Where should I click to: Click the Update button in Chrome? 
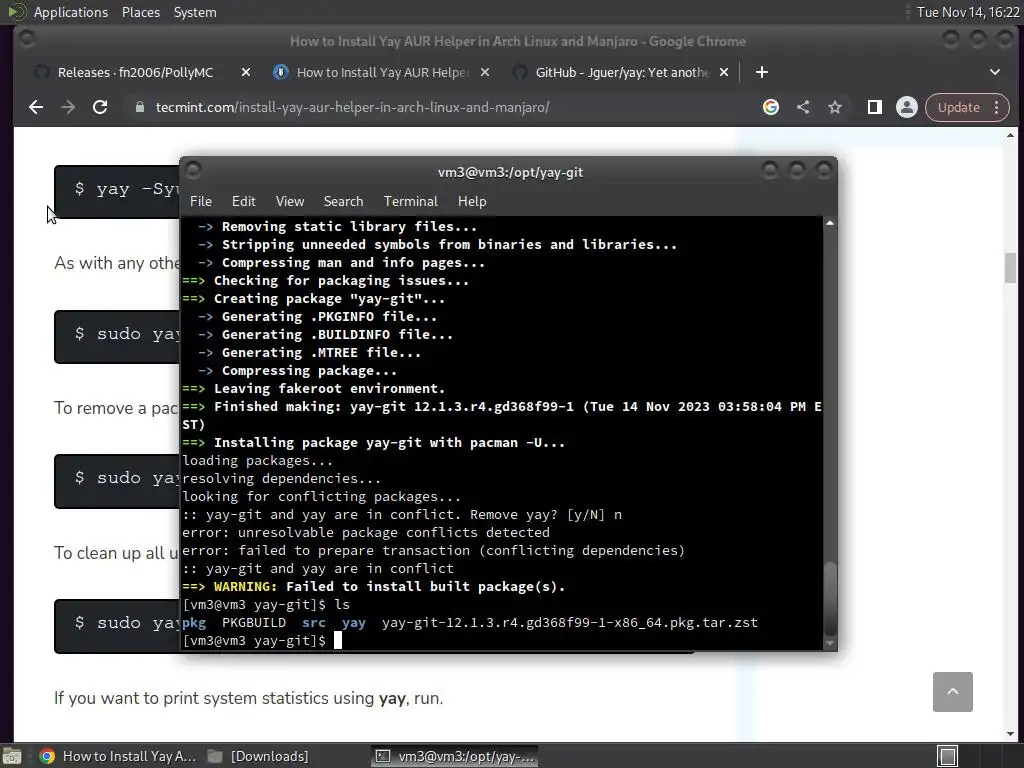tap(959, 107)
